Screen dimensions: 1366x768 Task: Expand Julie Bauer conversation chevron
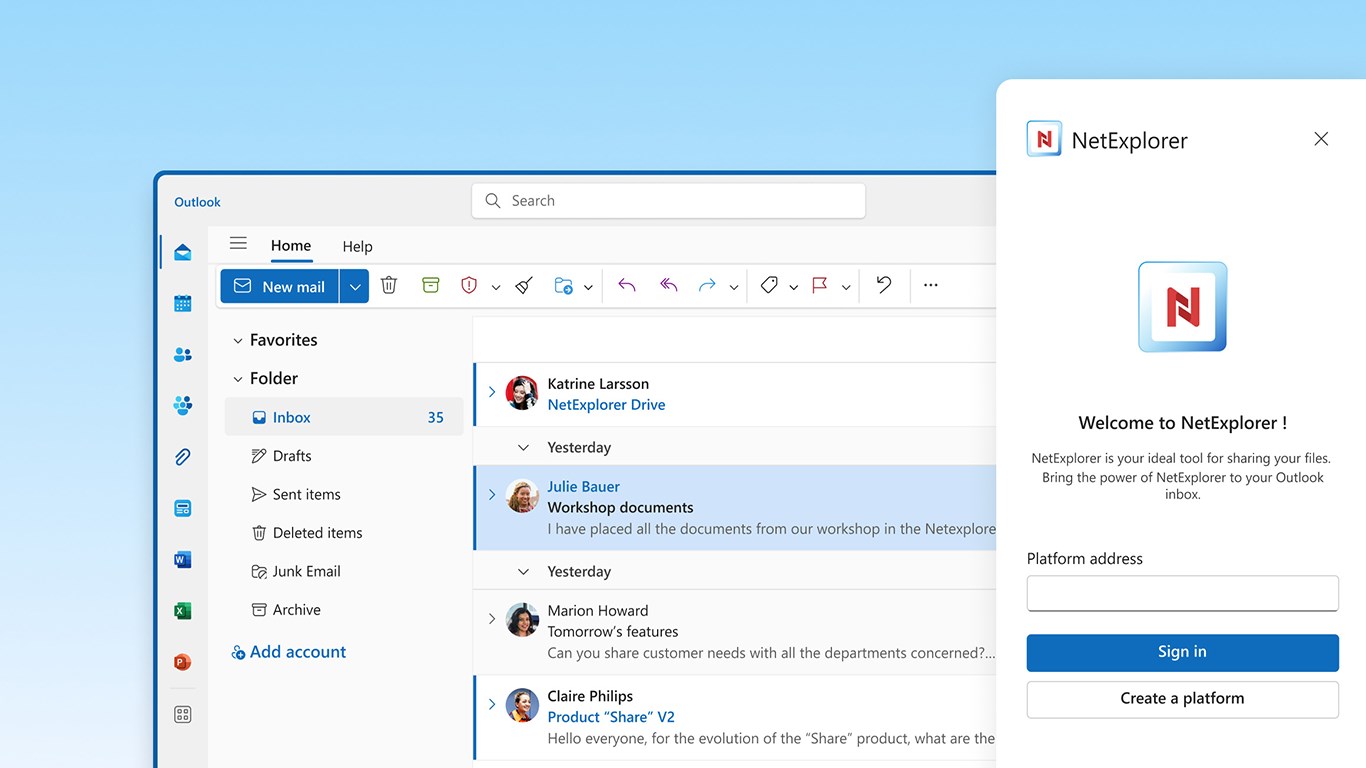pyautogui.click(x=492, y=495)
